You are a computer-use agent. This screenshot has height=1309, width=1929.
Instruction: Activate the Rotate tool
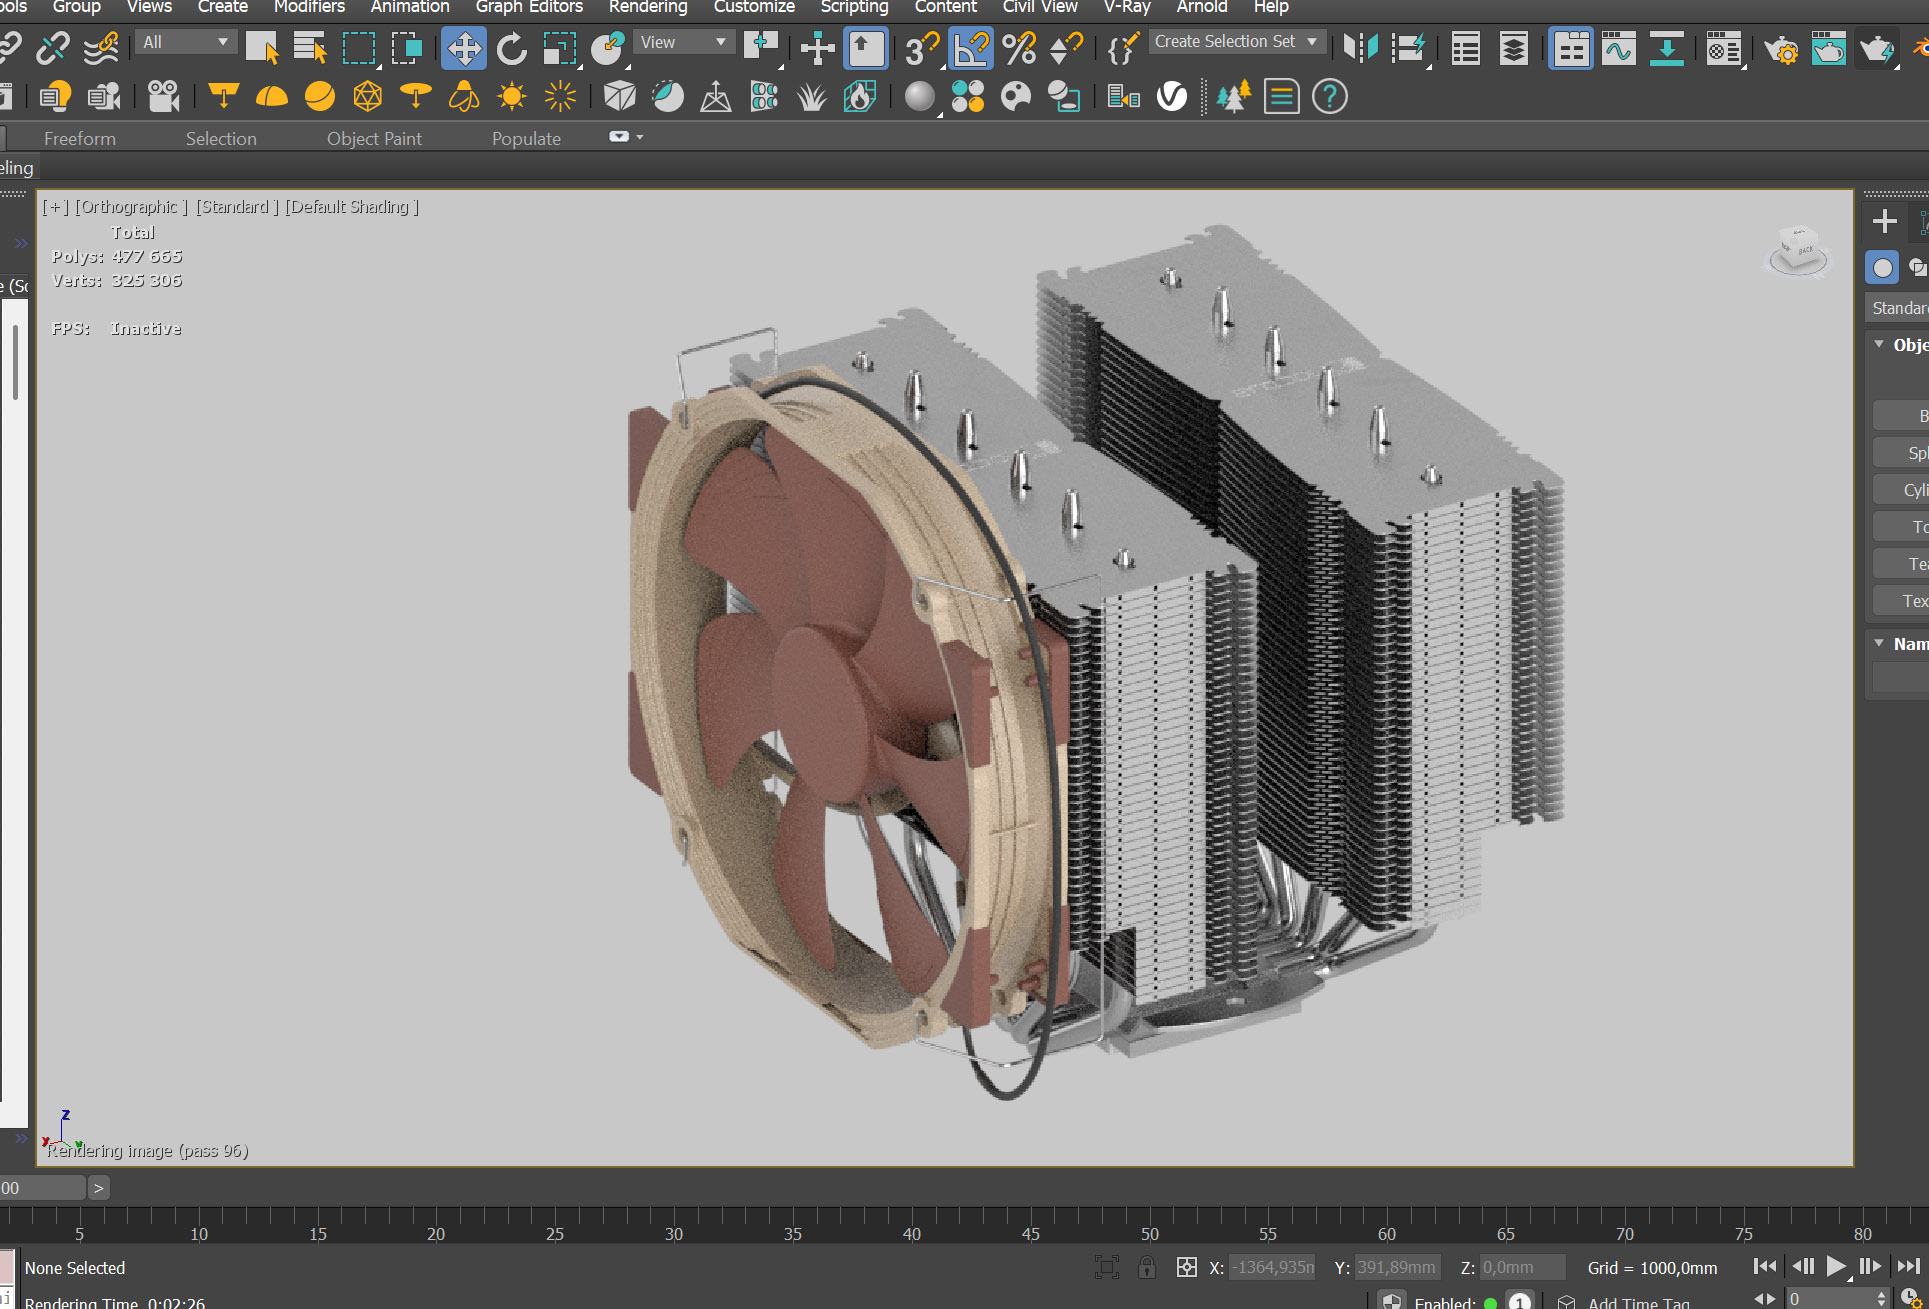[x=511, y=48]
